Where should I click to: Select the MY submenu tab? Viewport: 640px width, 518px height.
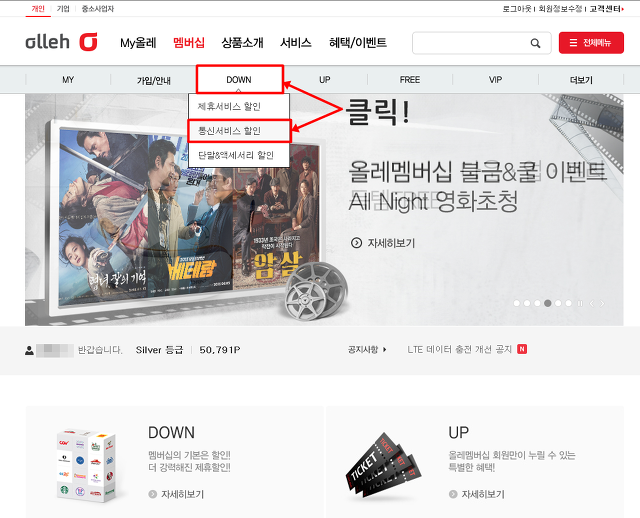click(x=68, y=80)
